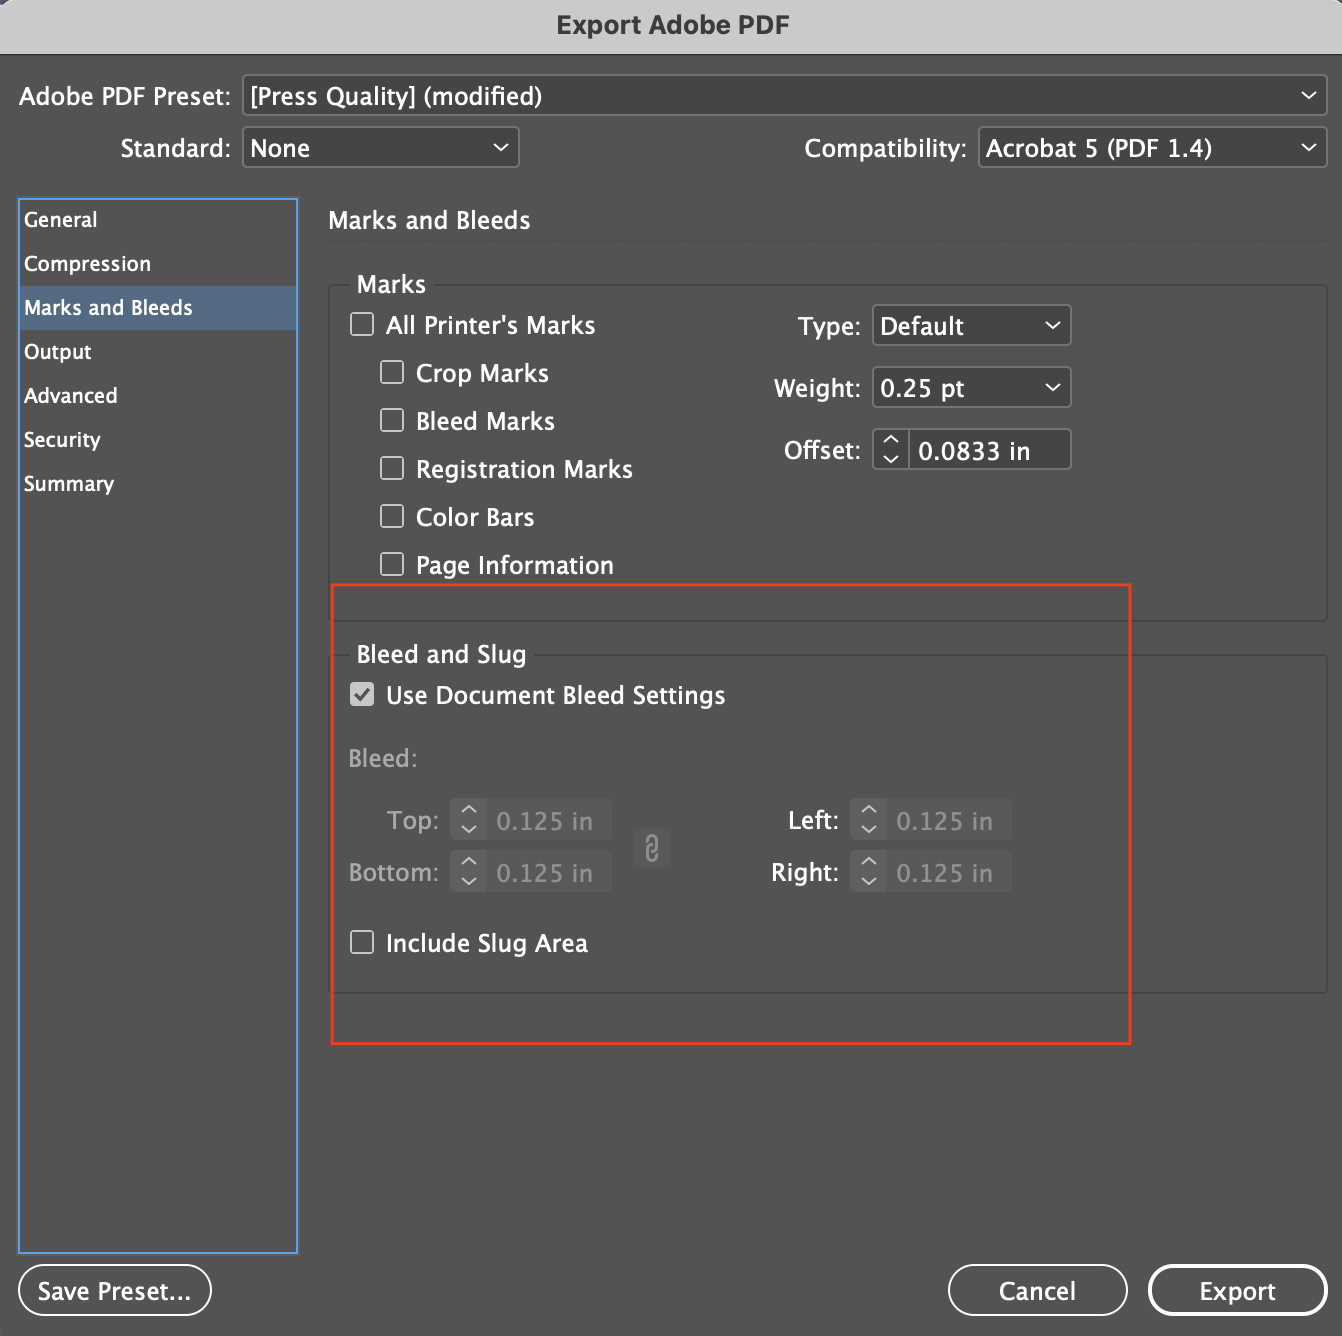View the Summary section
The width and height of the screenshot is (1342, 1336).
[68, 483]
